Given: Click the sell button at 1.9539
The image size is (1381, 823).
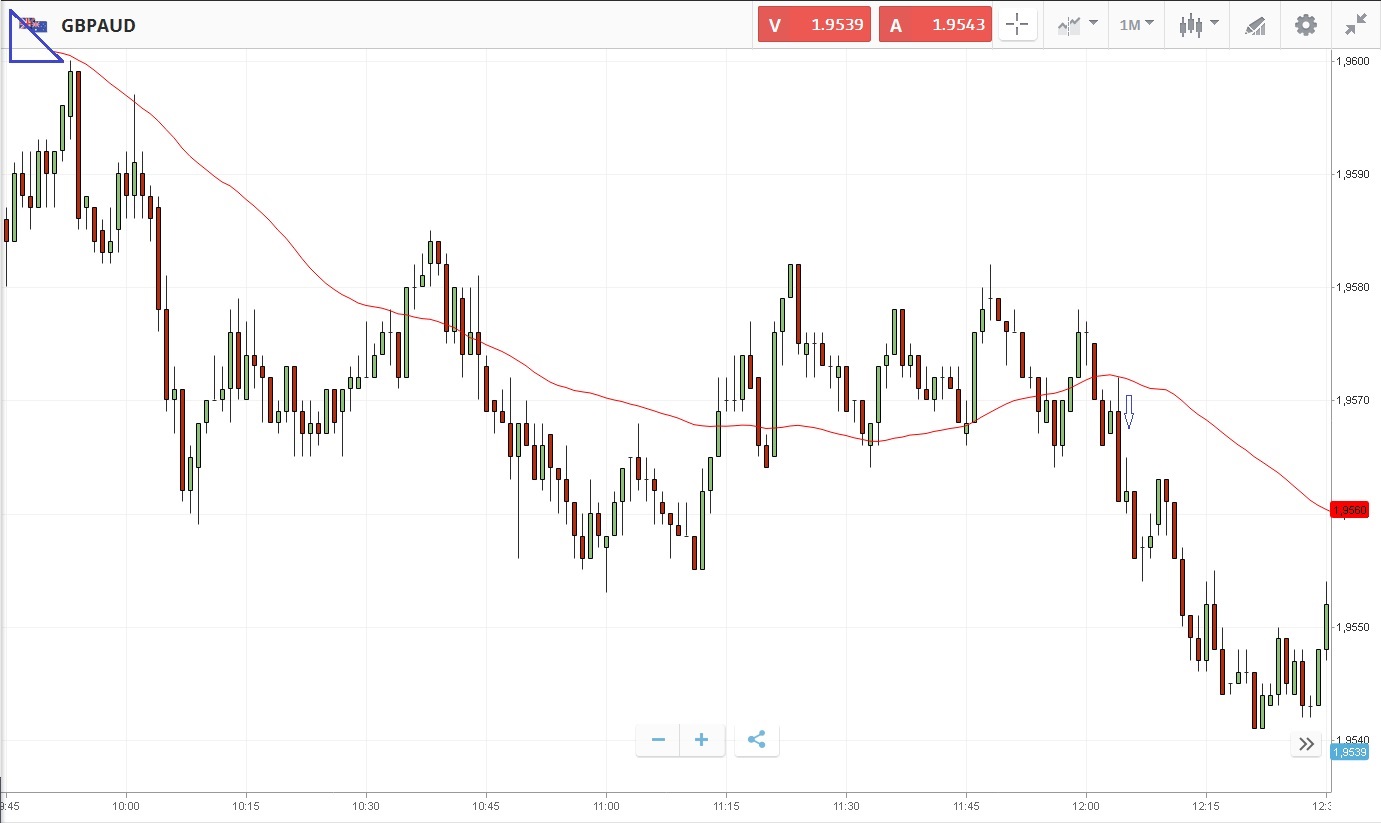Looking at the screenshot, I should click(814, 25).
